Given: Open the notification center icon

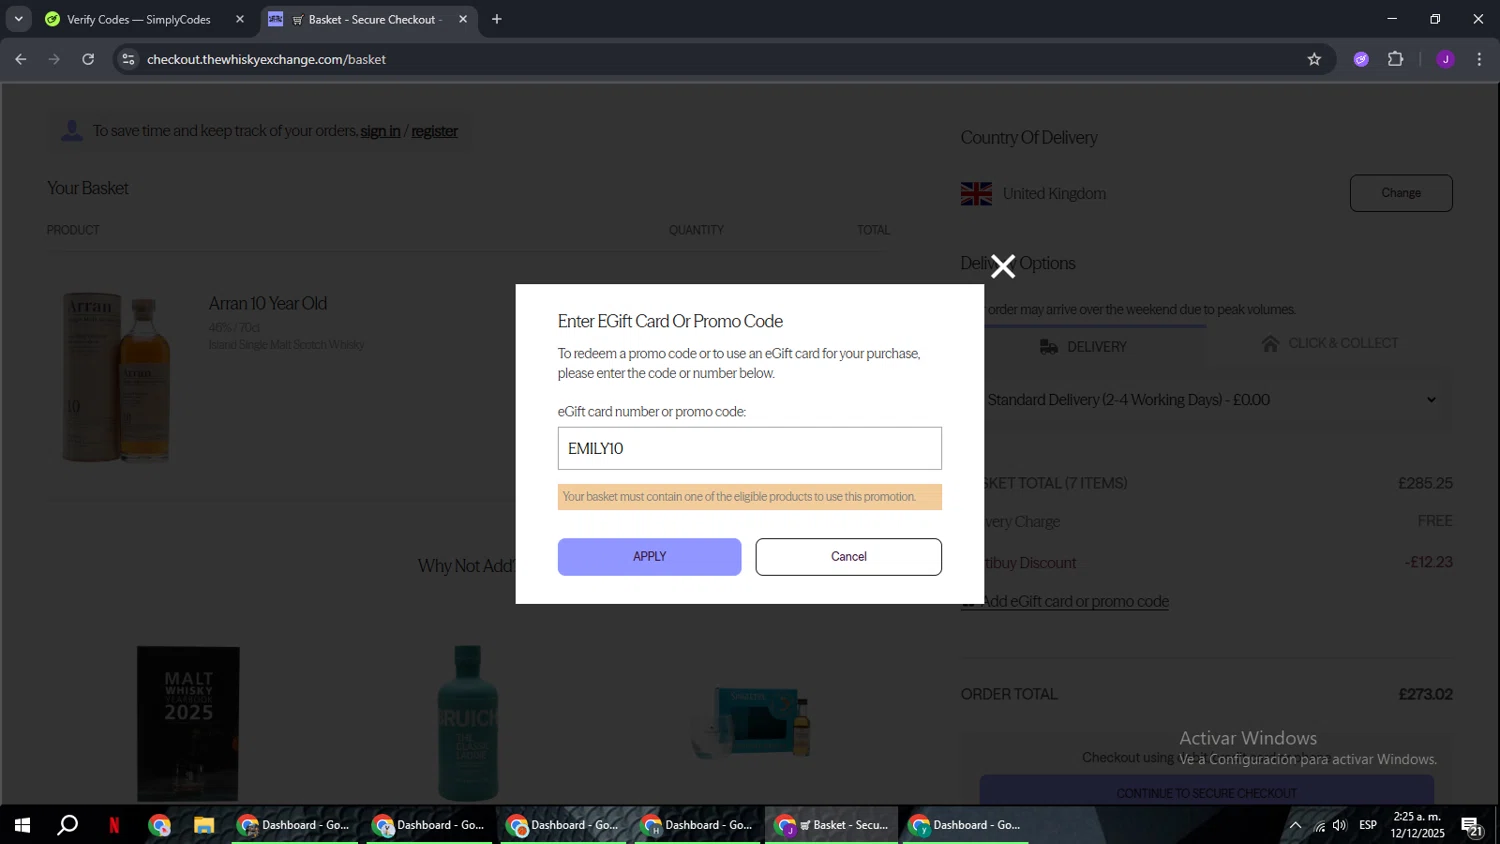Looking at the screenshot, I should [1471, 826].
